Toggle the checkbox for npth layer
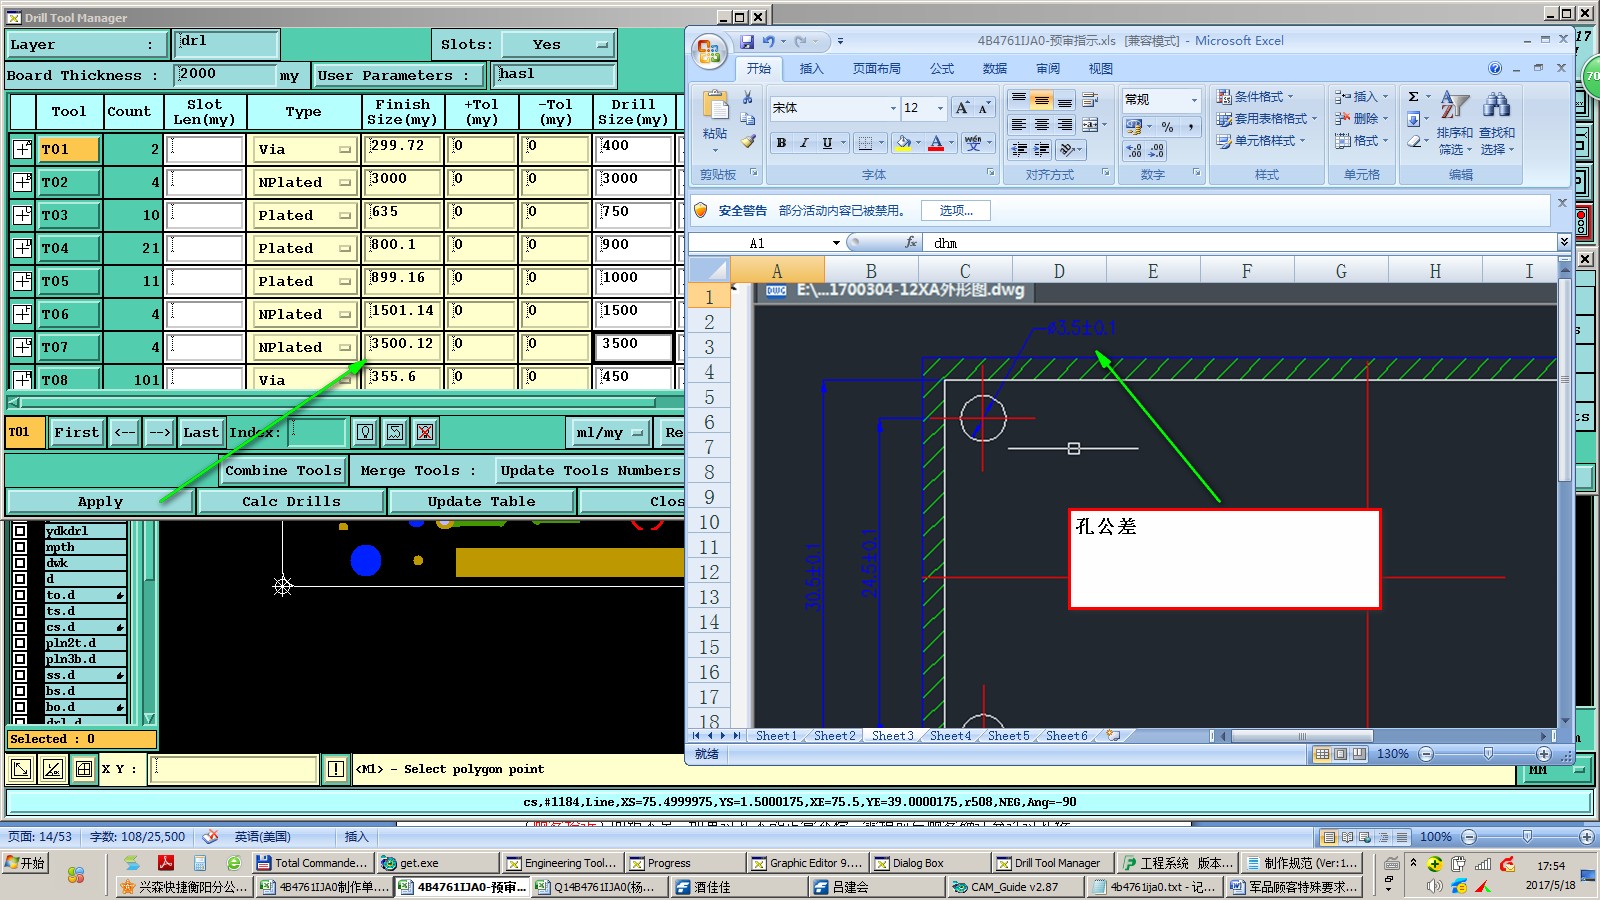 [19, 547]
